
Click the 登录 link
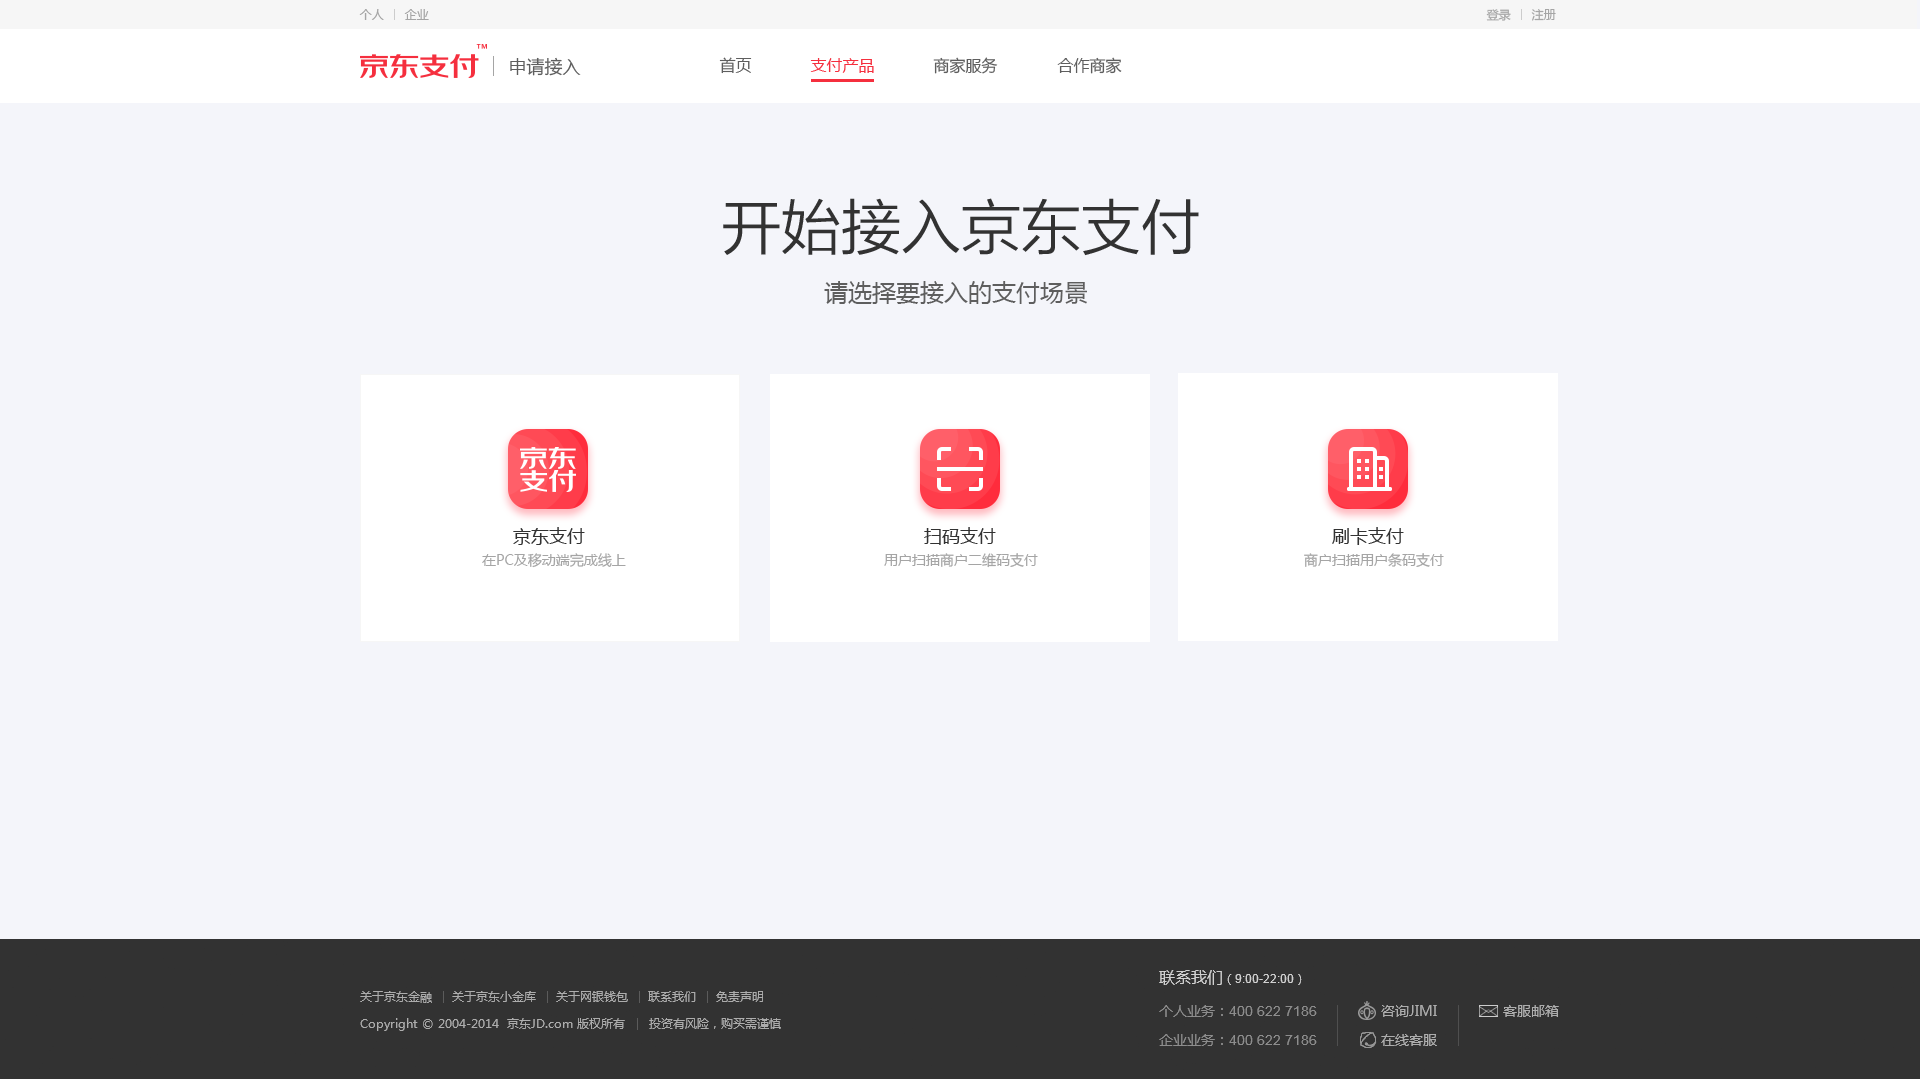(x=1498, y=15)
